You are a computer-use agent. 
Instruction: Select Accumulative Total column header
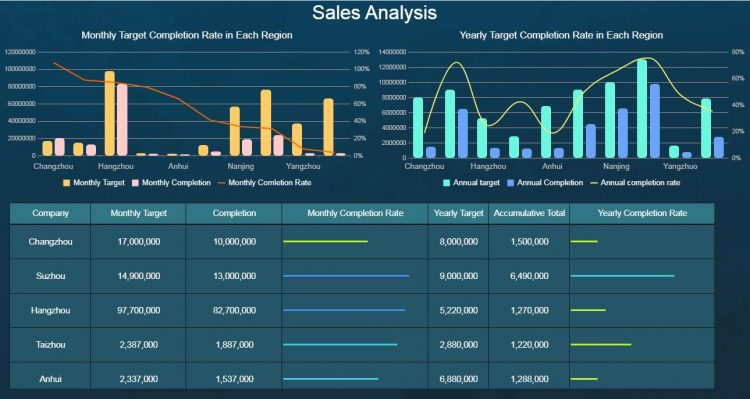click(529, 213)
